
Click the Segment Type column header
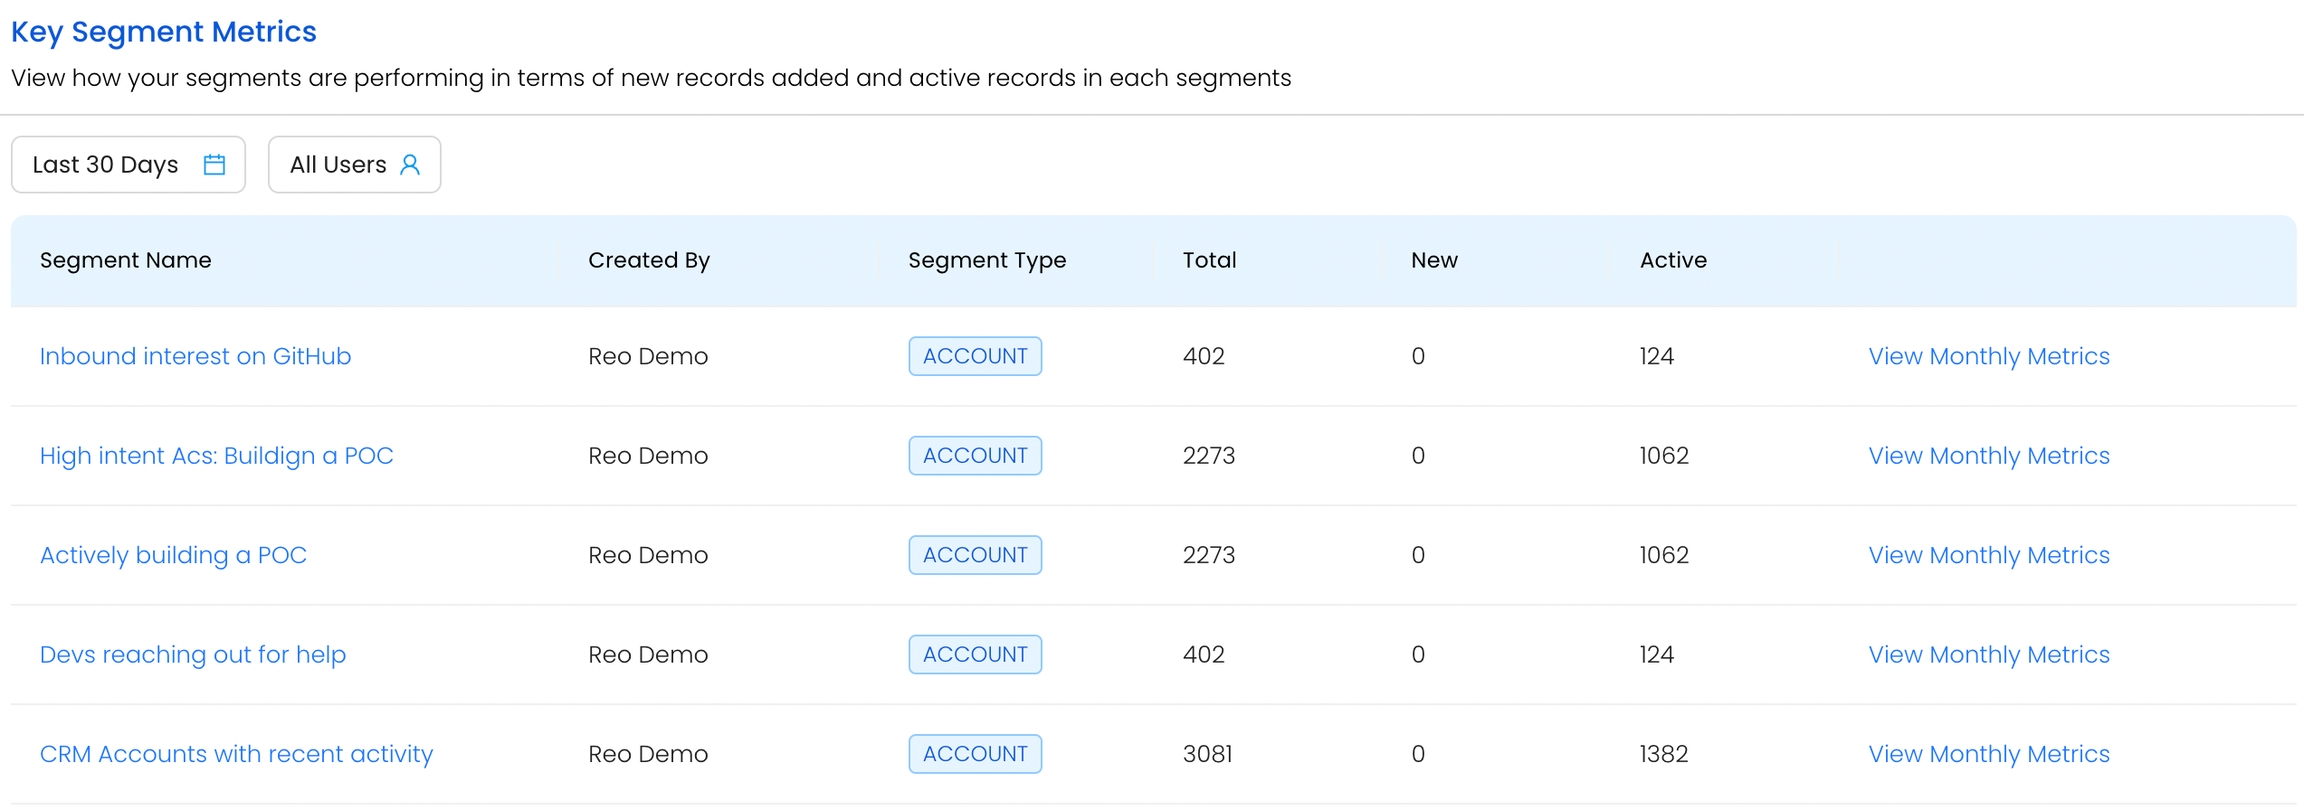click(986, 260)
